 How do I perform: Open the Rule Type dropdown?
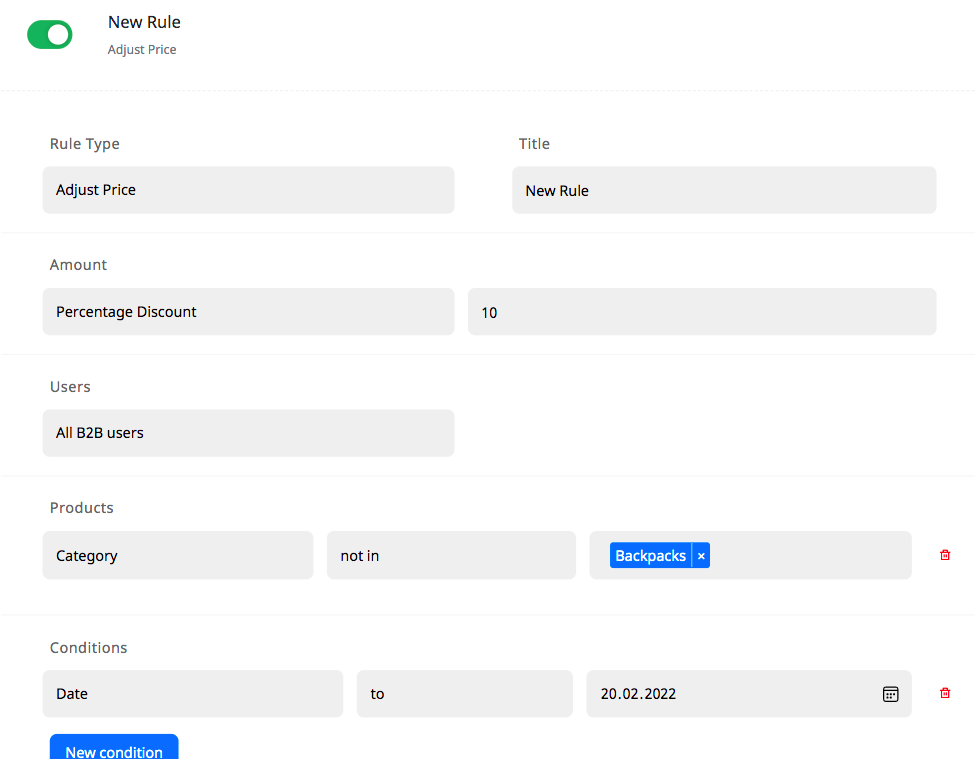(248, 190)
